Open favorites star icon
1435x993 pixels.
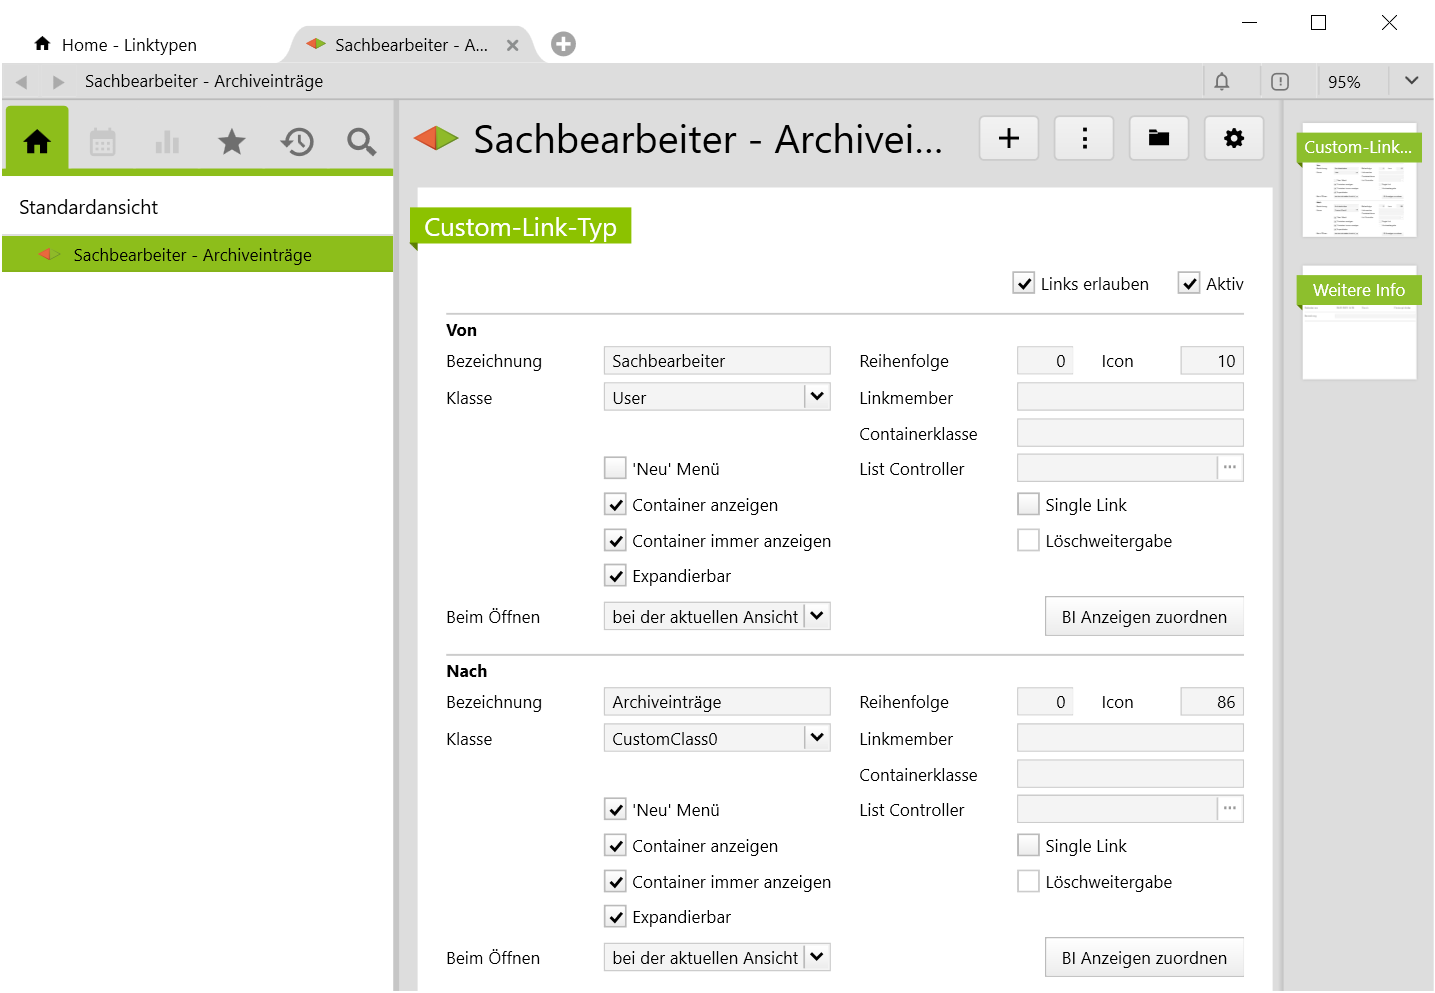231,142
